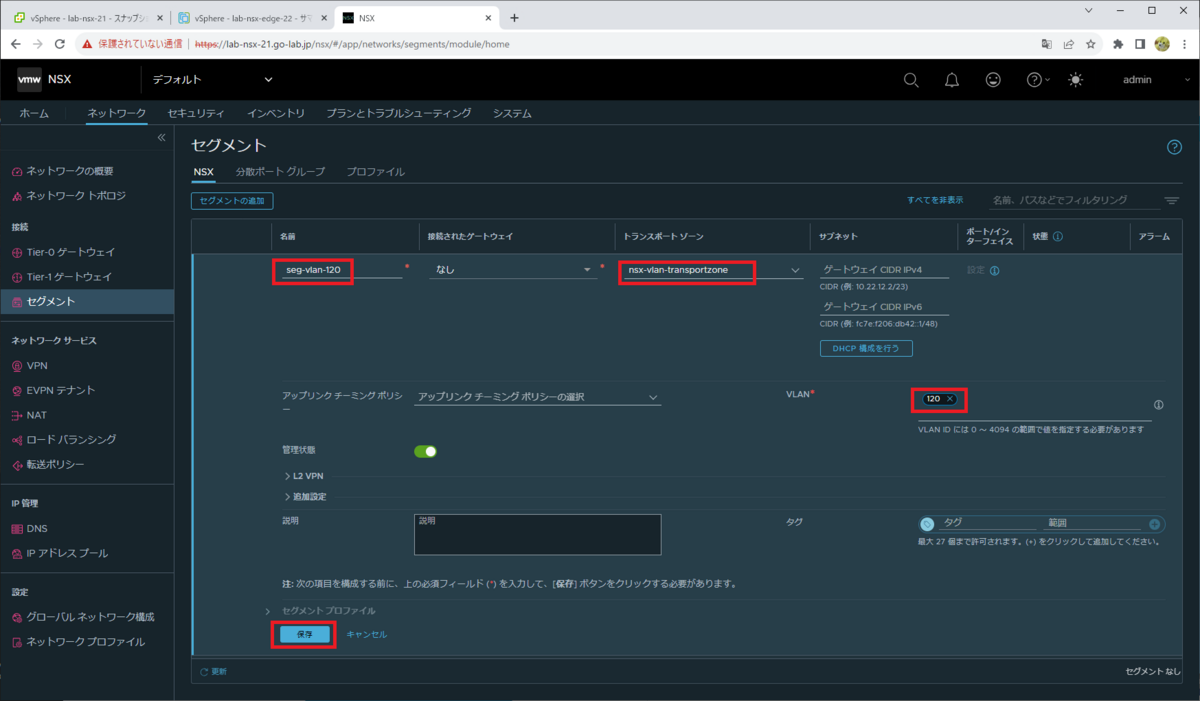Switch to the セキュリティ top tab
Viewport: 1200px width, 701px height.
tap(196, 114)
